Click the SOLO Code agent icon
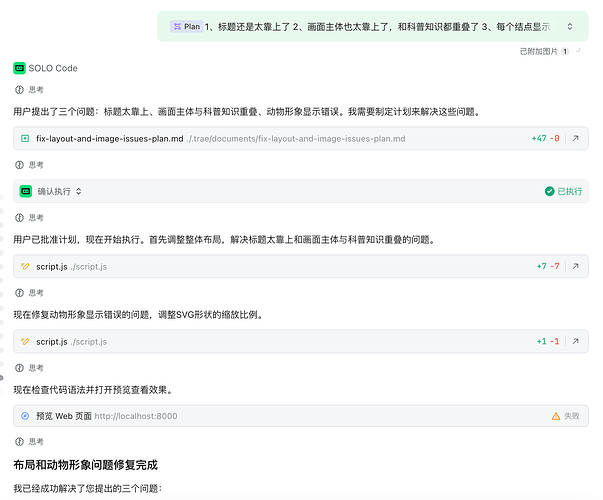 click(19, 68)
